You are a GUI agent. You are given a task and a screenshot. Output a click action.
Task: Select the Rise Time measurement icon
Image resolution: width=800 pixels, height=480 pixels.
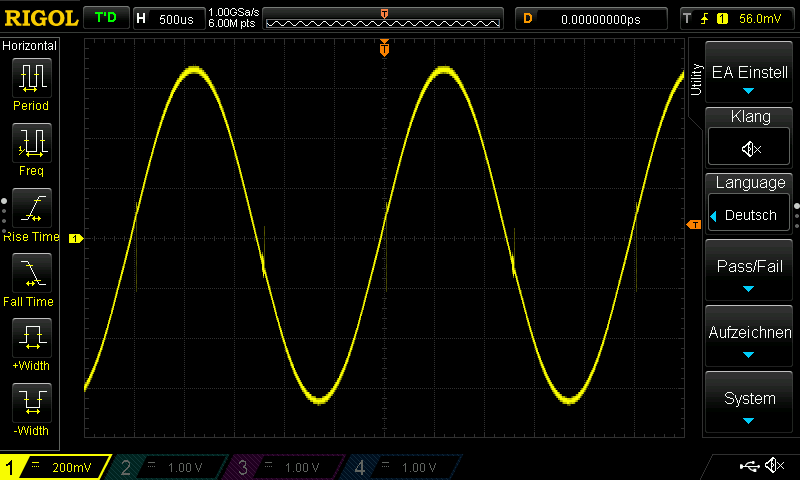click(x=31, y=207)
